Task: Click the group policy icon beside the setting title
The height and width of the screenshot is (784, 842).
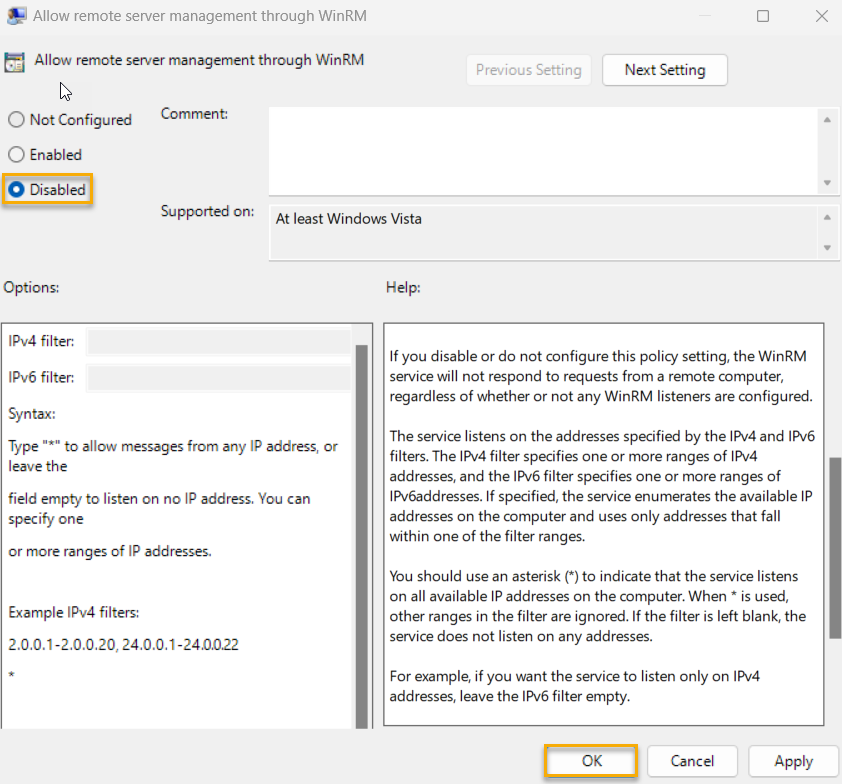Action: coord(15,61)
